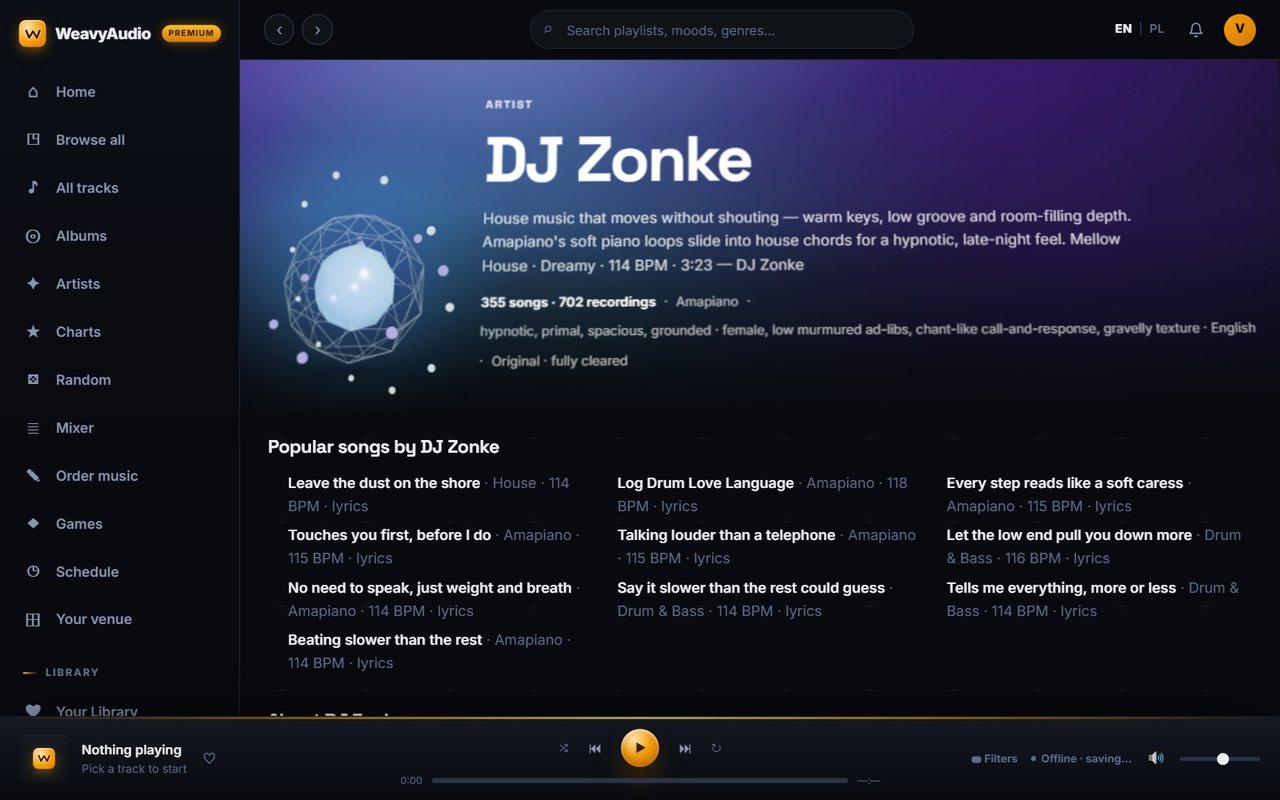
Task: Click the Schedule clock icon
Action: tap(33, 572)
